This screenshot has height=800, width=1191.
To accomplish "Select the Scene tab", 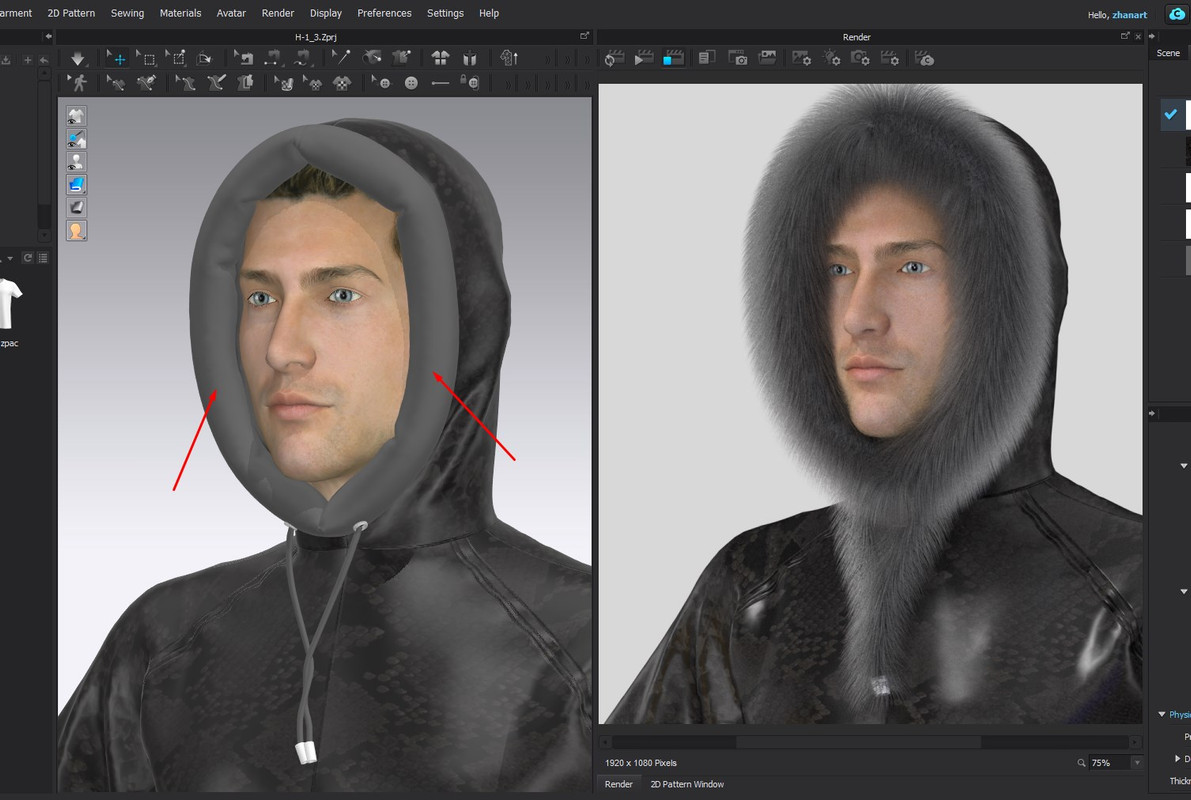I will point(1168,52).
